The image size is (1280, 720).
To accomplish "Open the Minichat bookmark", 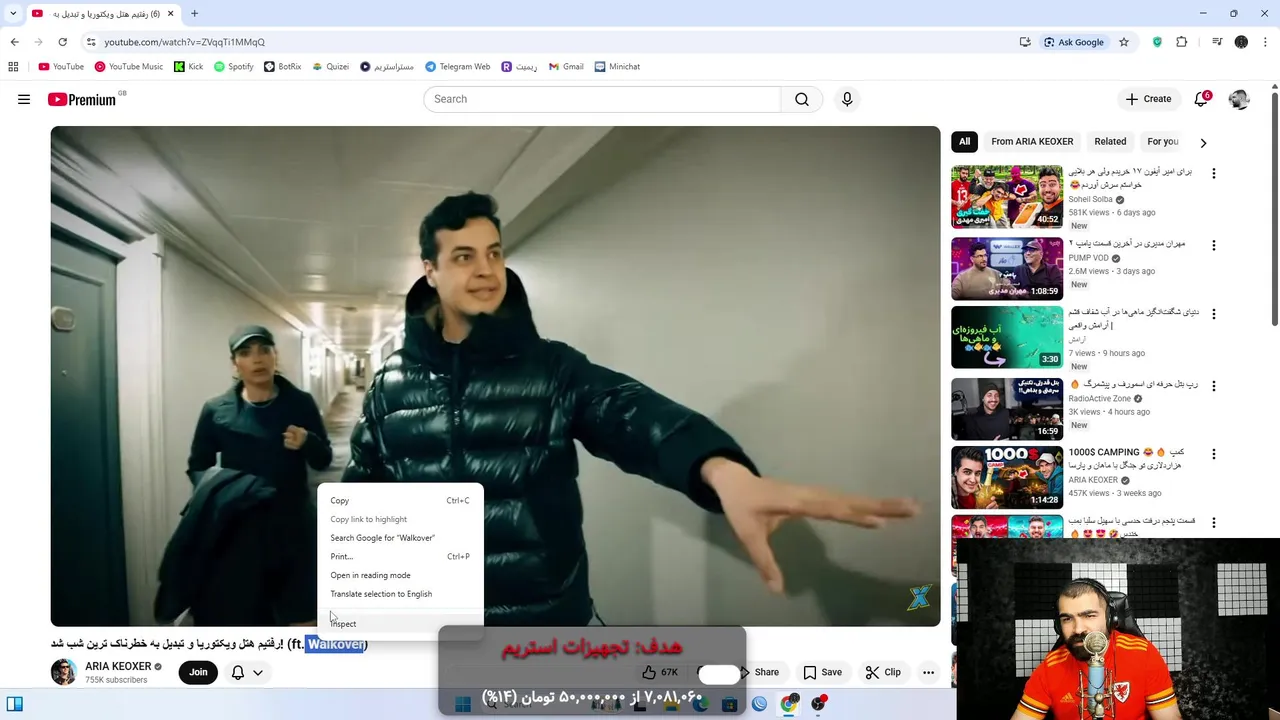I will [617, 67].
